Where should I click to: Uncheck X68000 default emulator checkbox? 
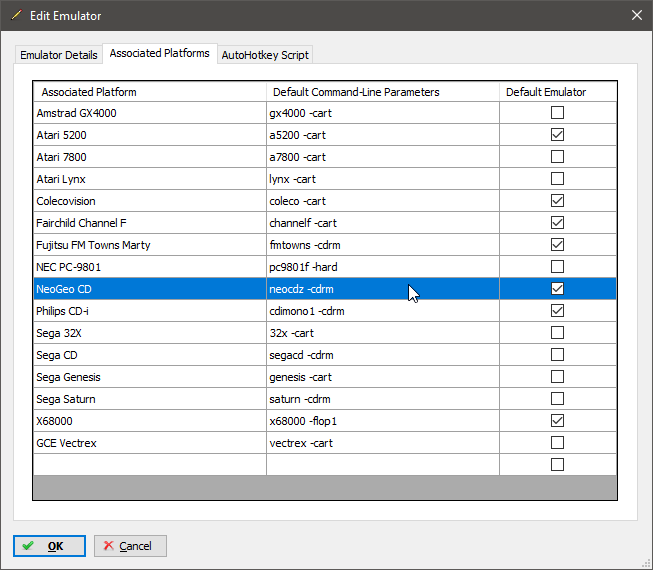click(557, 421)
